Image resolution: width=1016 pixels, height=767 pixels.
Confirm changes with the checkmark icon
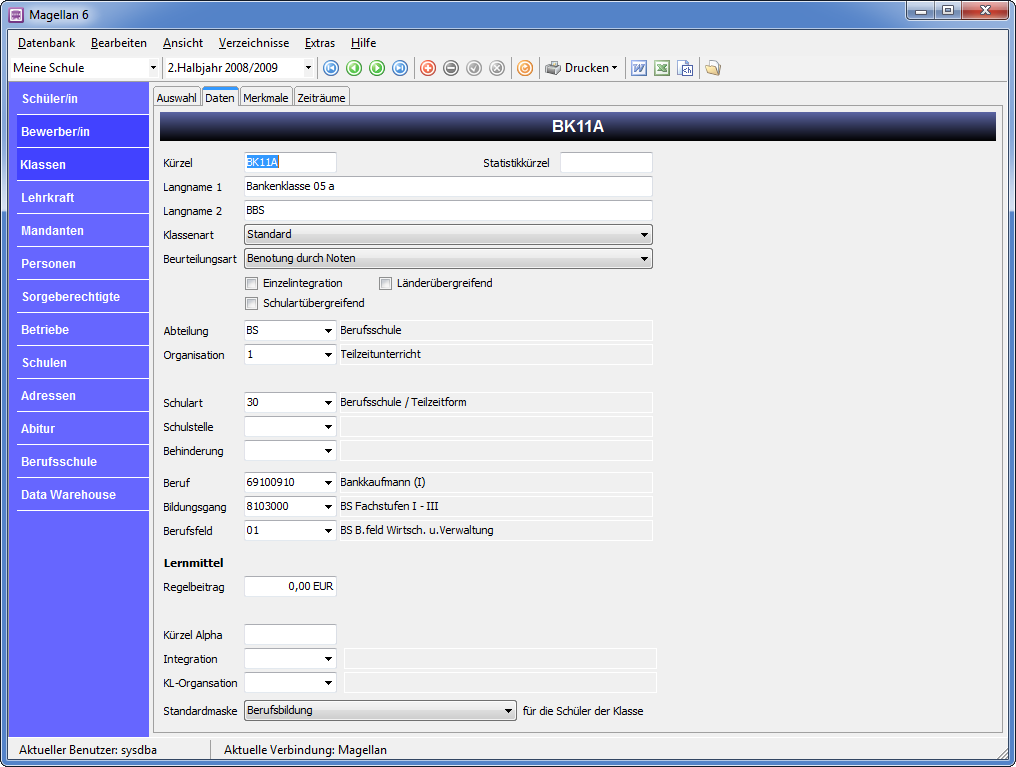click(474, 68)
